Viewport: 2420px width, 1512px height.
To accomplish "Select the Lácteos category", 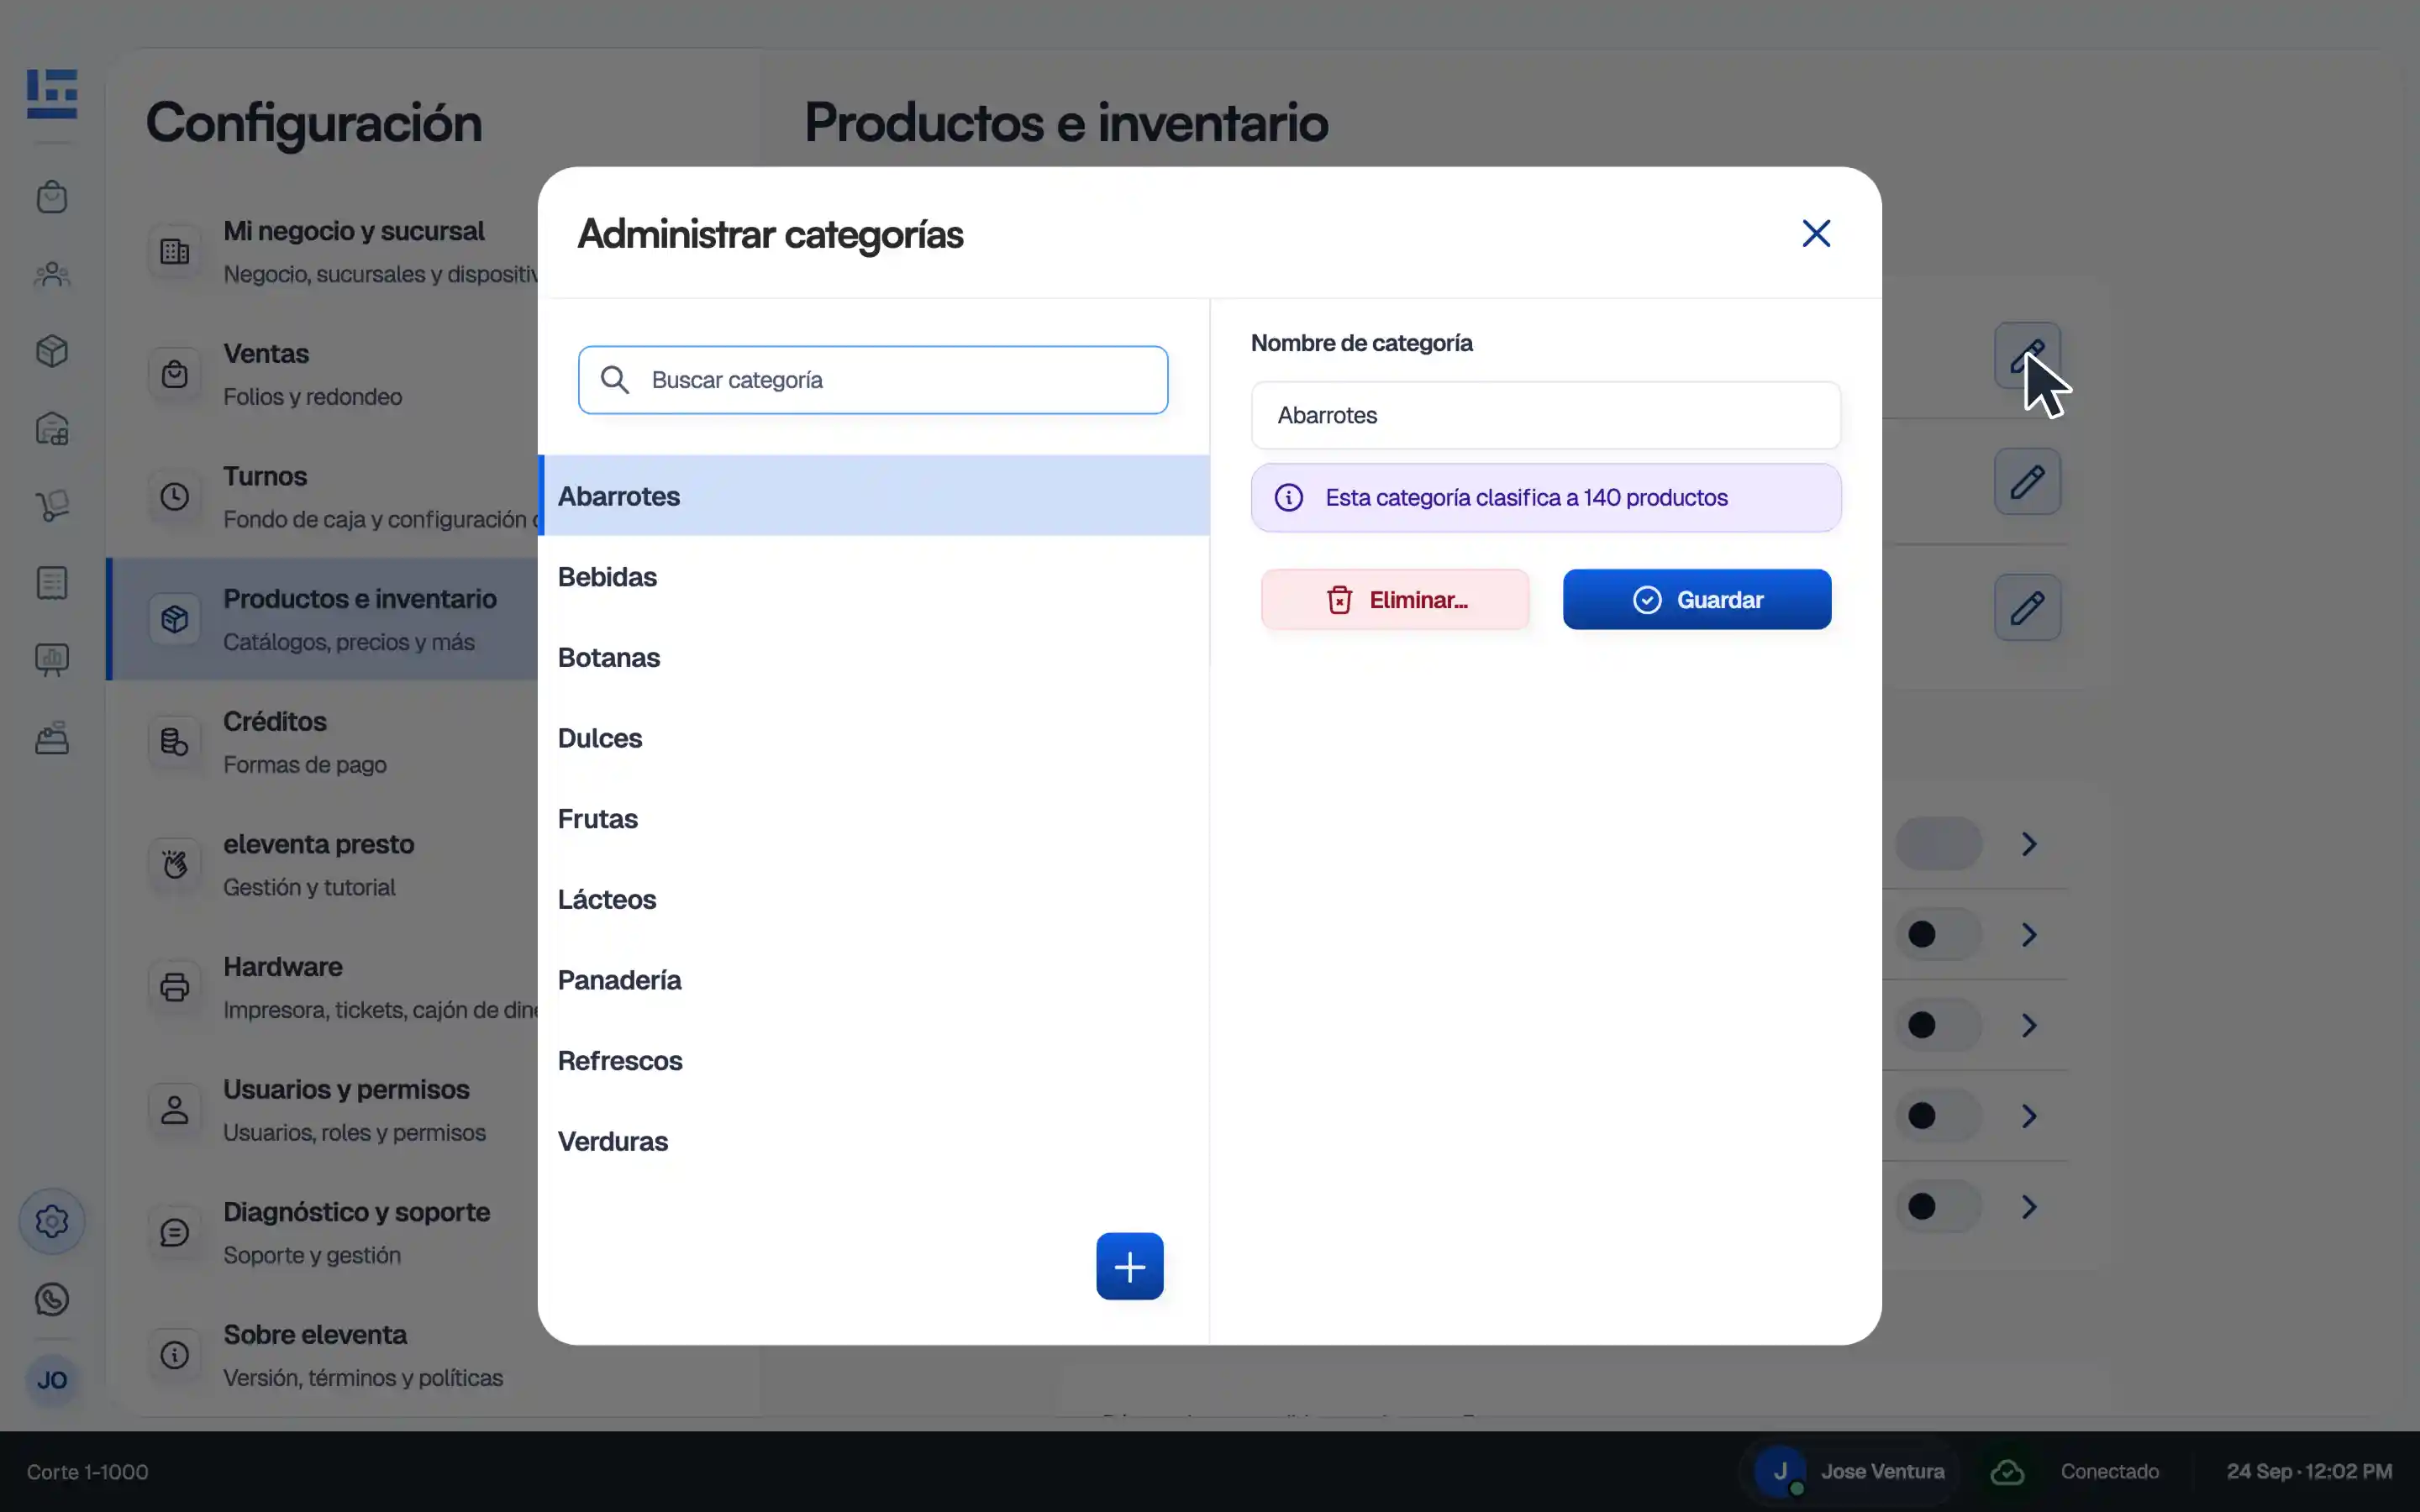I will tap(874, 899).
